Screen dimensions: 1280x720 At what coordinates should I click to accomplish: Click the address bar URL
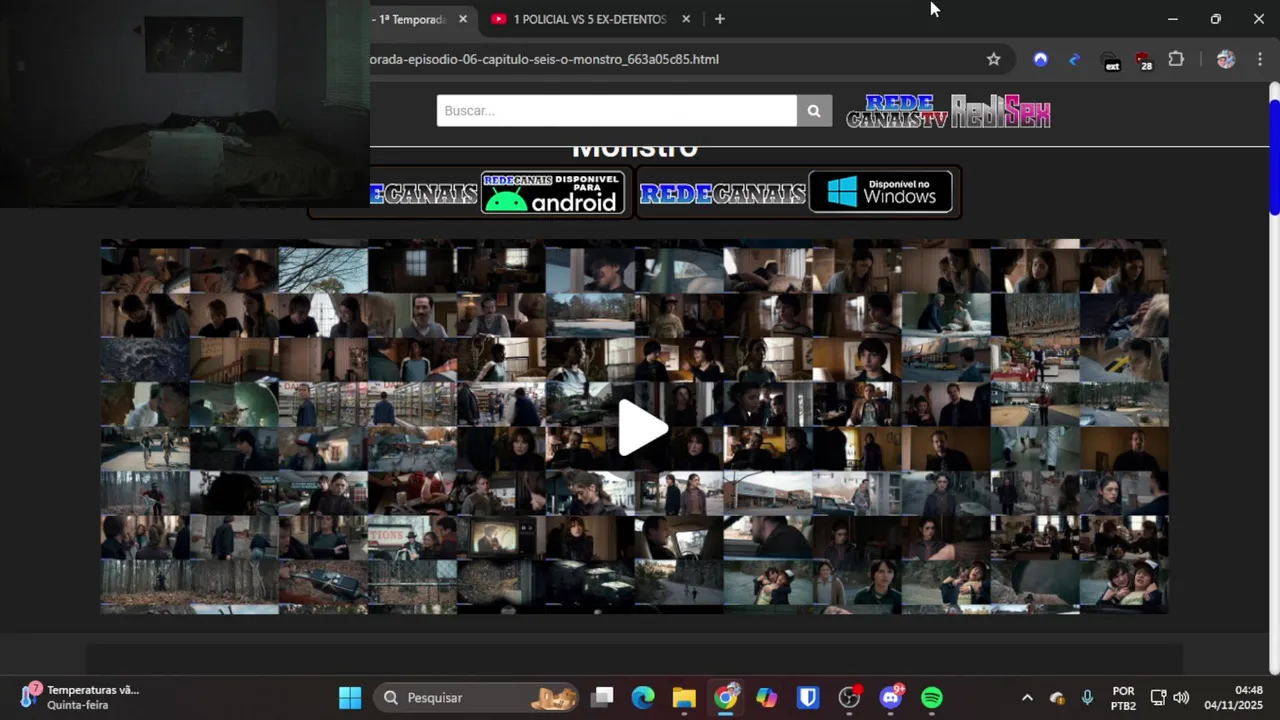point(545,59)
